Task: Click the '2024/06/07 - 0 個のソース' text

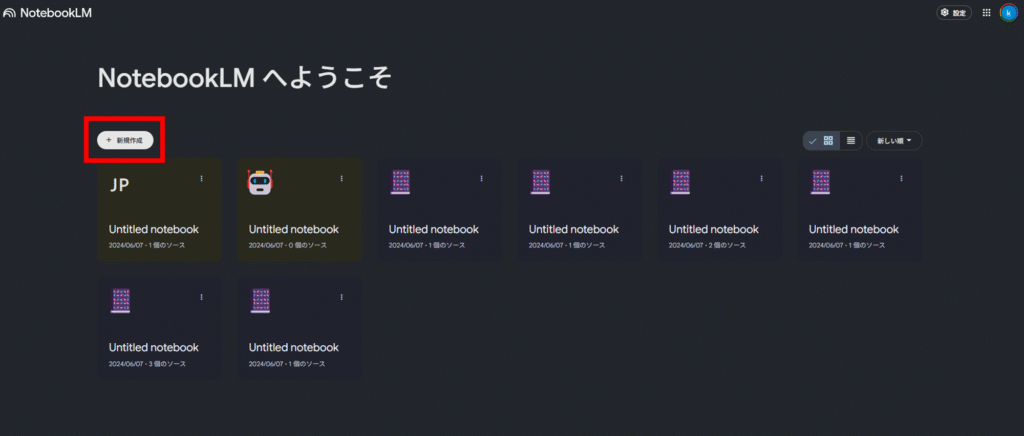Action: coord(288,245)
